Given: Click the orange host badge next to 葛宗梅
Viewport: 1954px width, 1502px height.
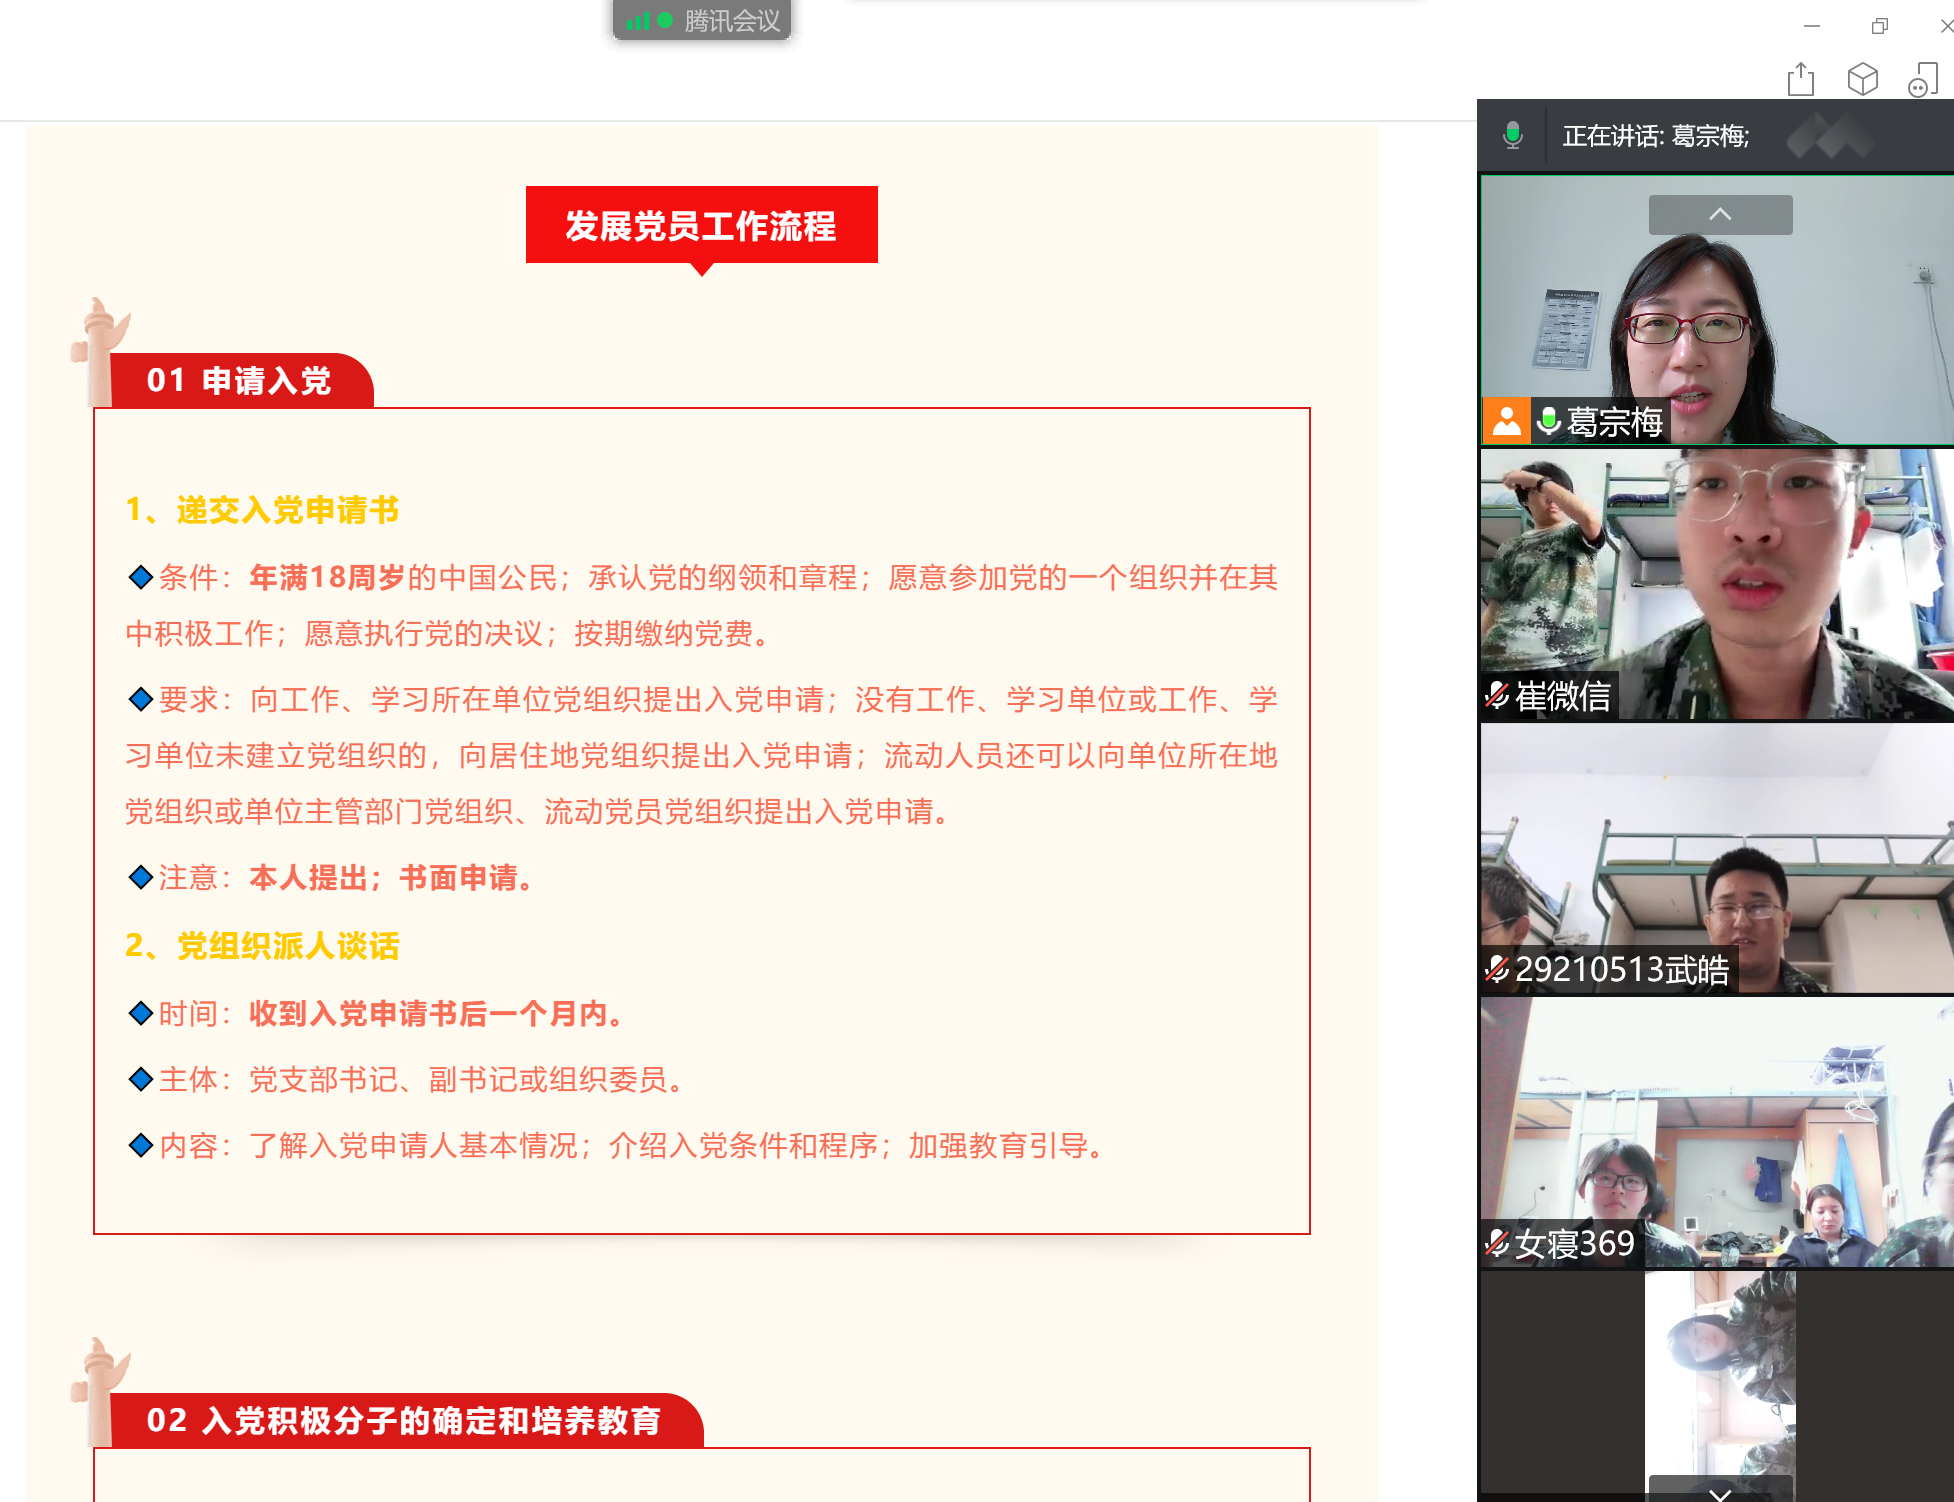Looking at the screenshot, I should pos(1506,421).
